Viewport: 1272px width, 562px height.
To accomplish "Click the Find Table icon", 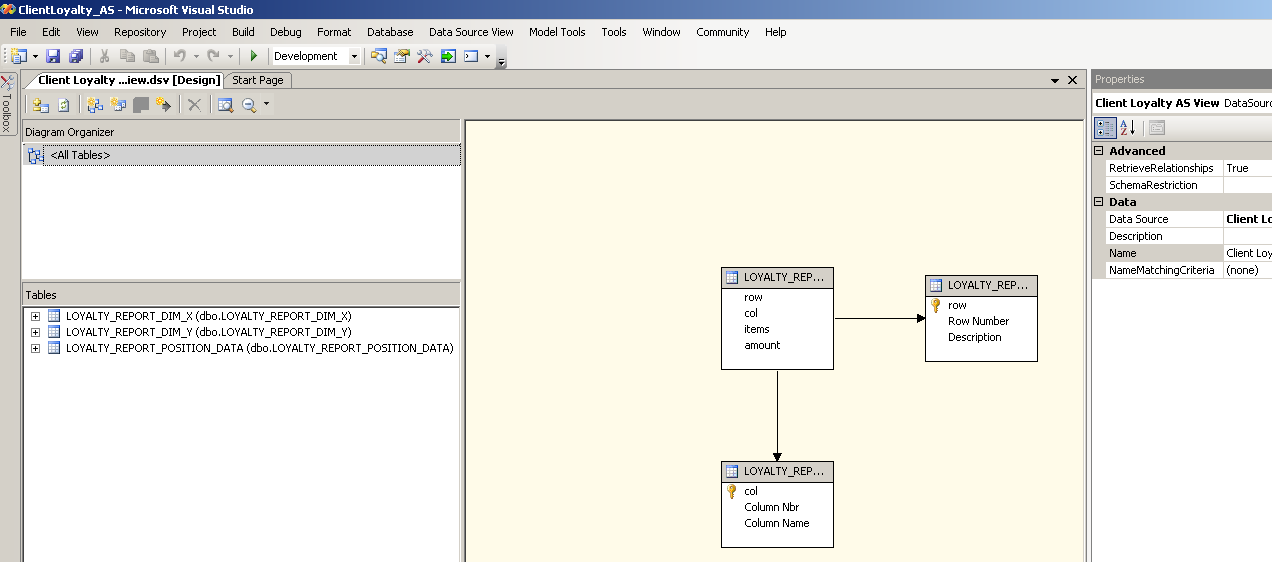I will (x=225, y=105).
